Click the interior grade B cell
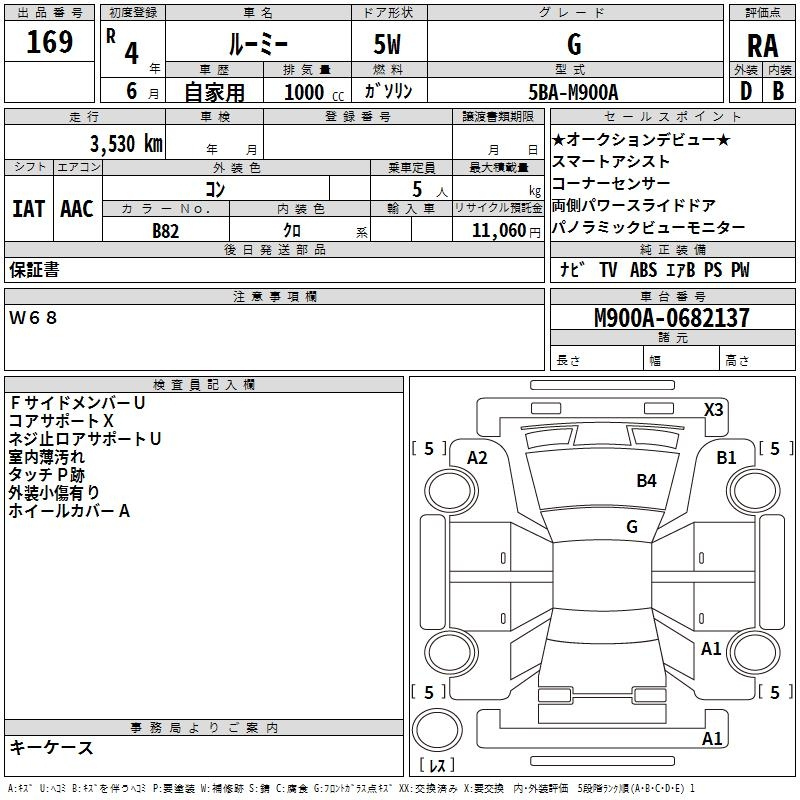This screenshot has height=800, width=800. 778,90
